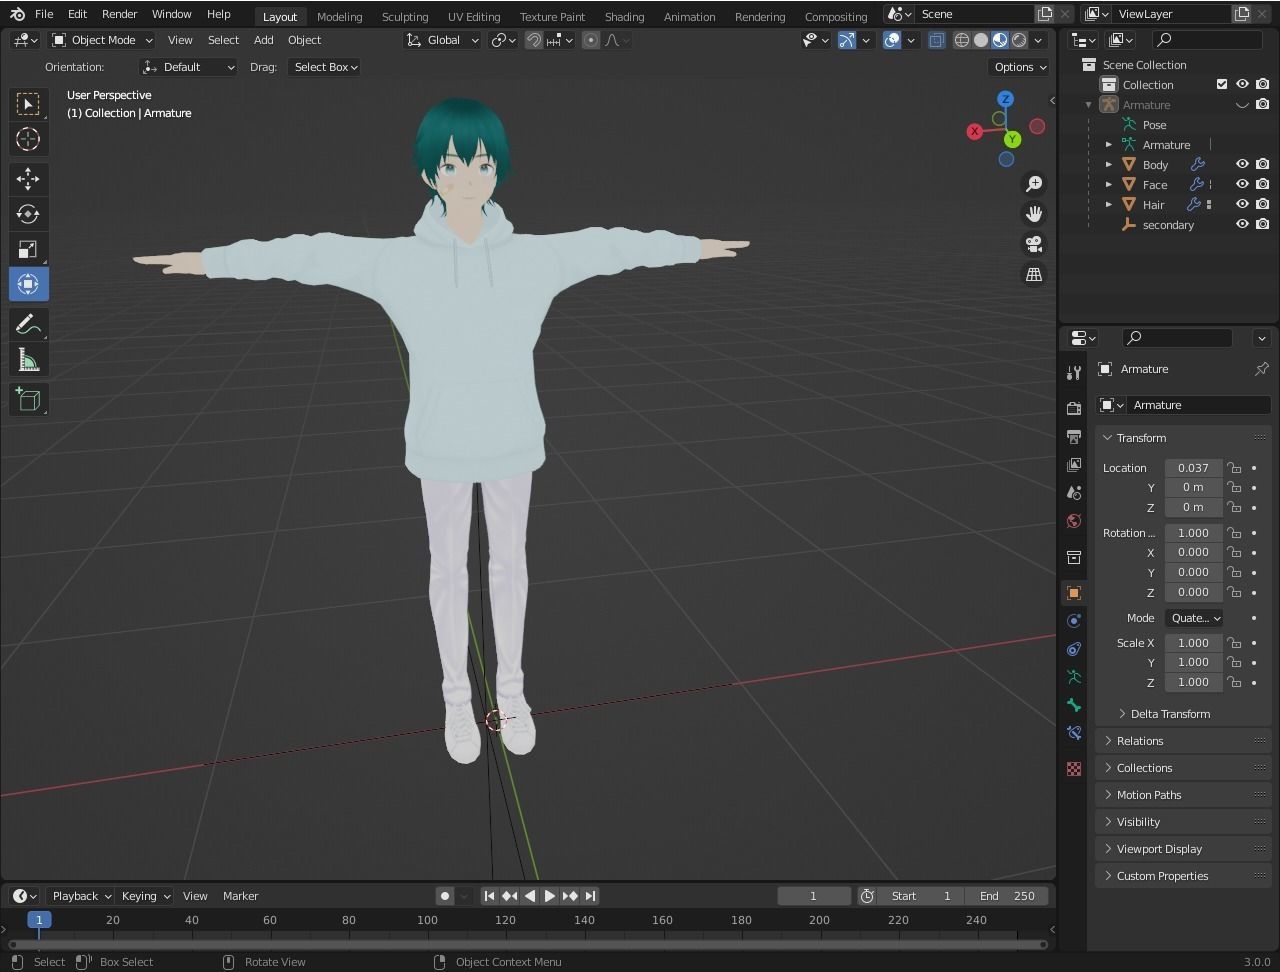The width and height of the screenshot is (1280, 972).
Task: Uncheck the Collection exclude checkbox
Action: point(1222,84)
